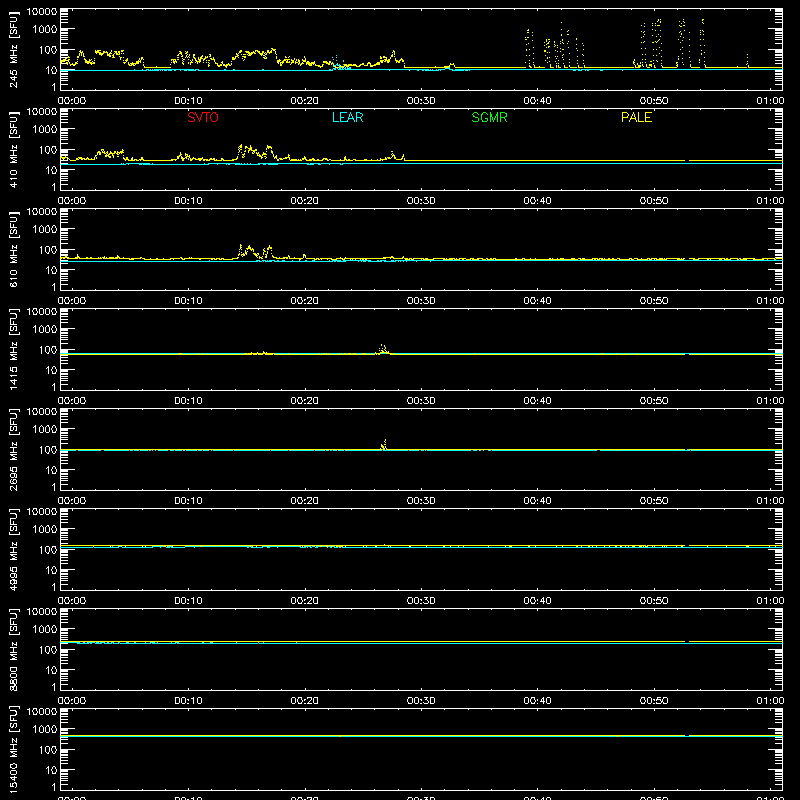Click the 10000 tick label on 245 MHz plot
Image resolution: width=800 pixels, height=800 pixels.
[x=42, y=12]
